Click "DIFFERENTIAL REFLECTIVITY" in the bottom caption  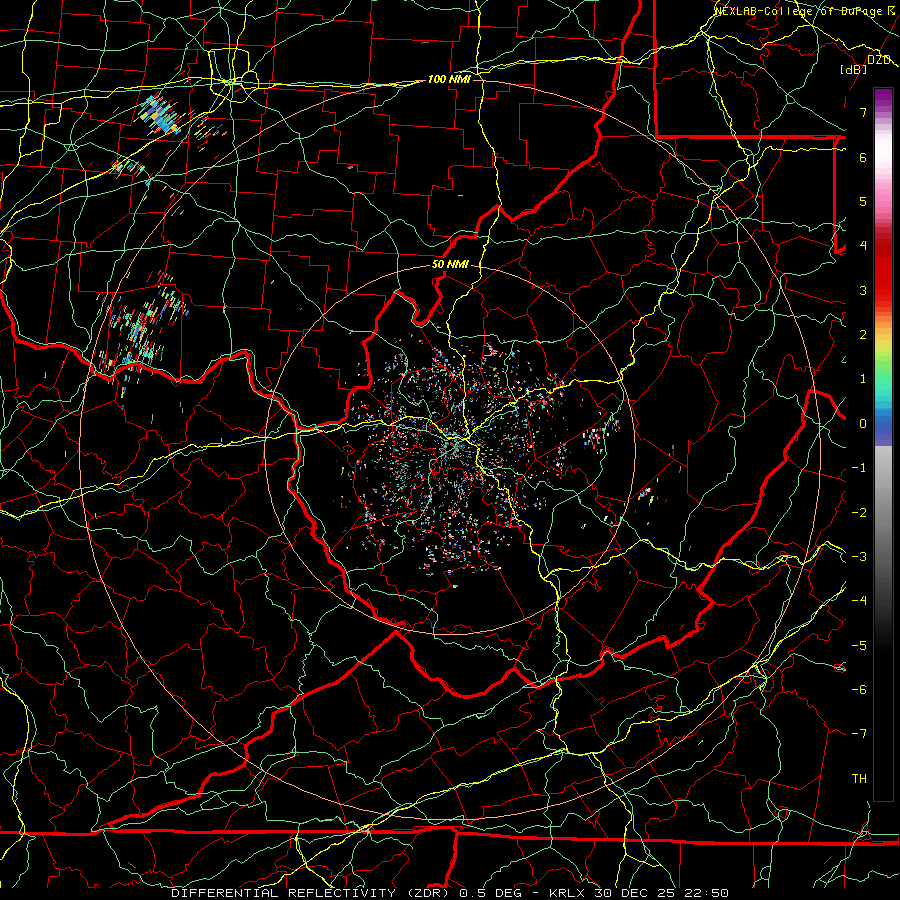click(284, 893)
